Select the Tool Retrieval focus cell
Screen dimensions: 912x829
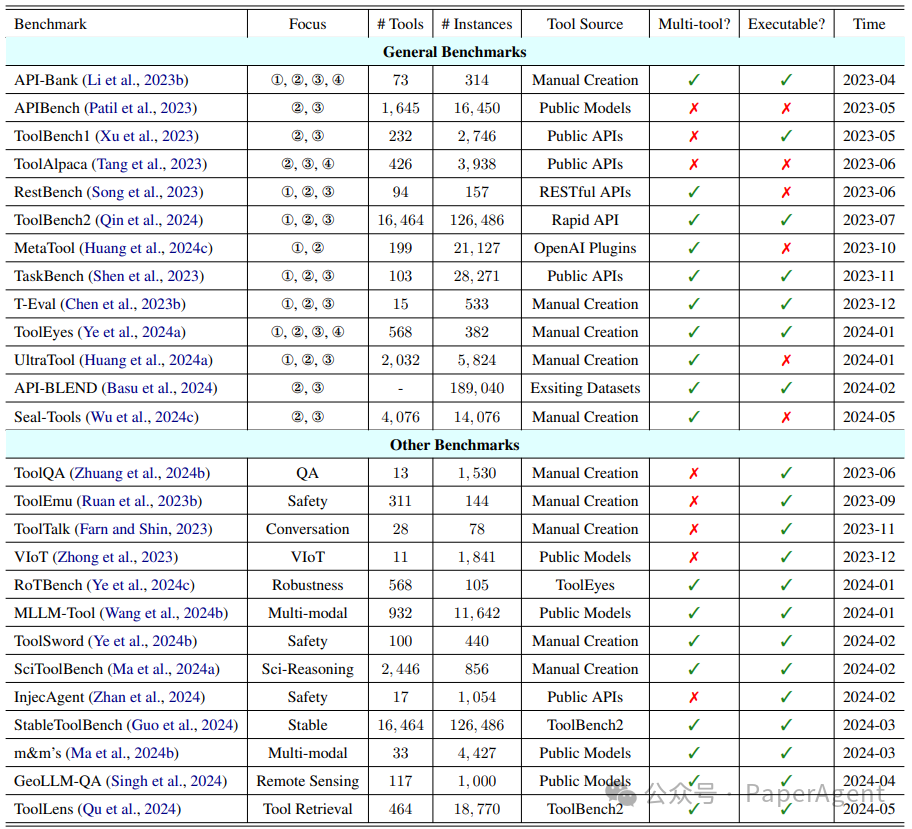click(x=308, y=809)
